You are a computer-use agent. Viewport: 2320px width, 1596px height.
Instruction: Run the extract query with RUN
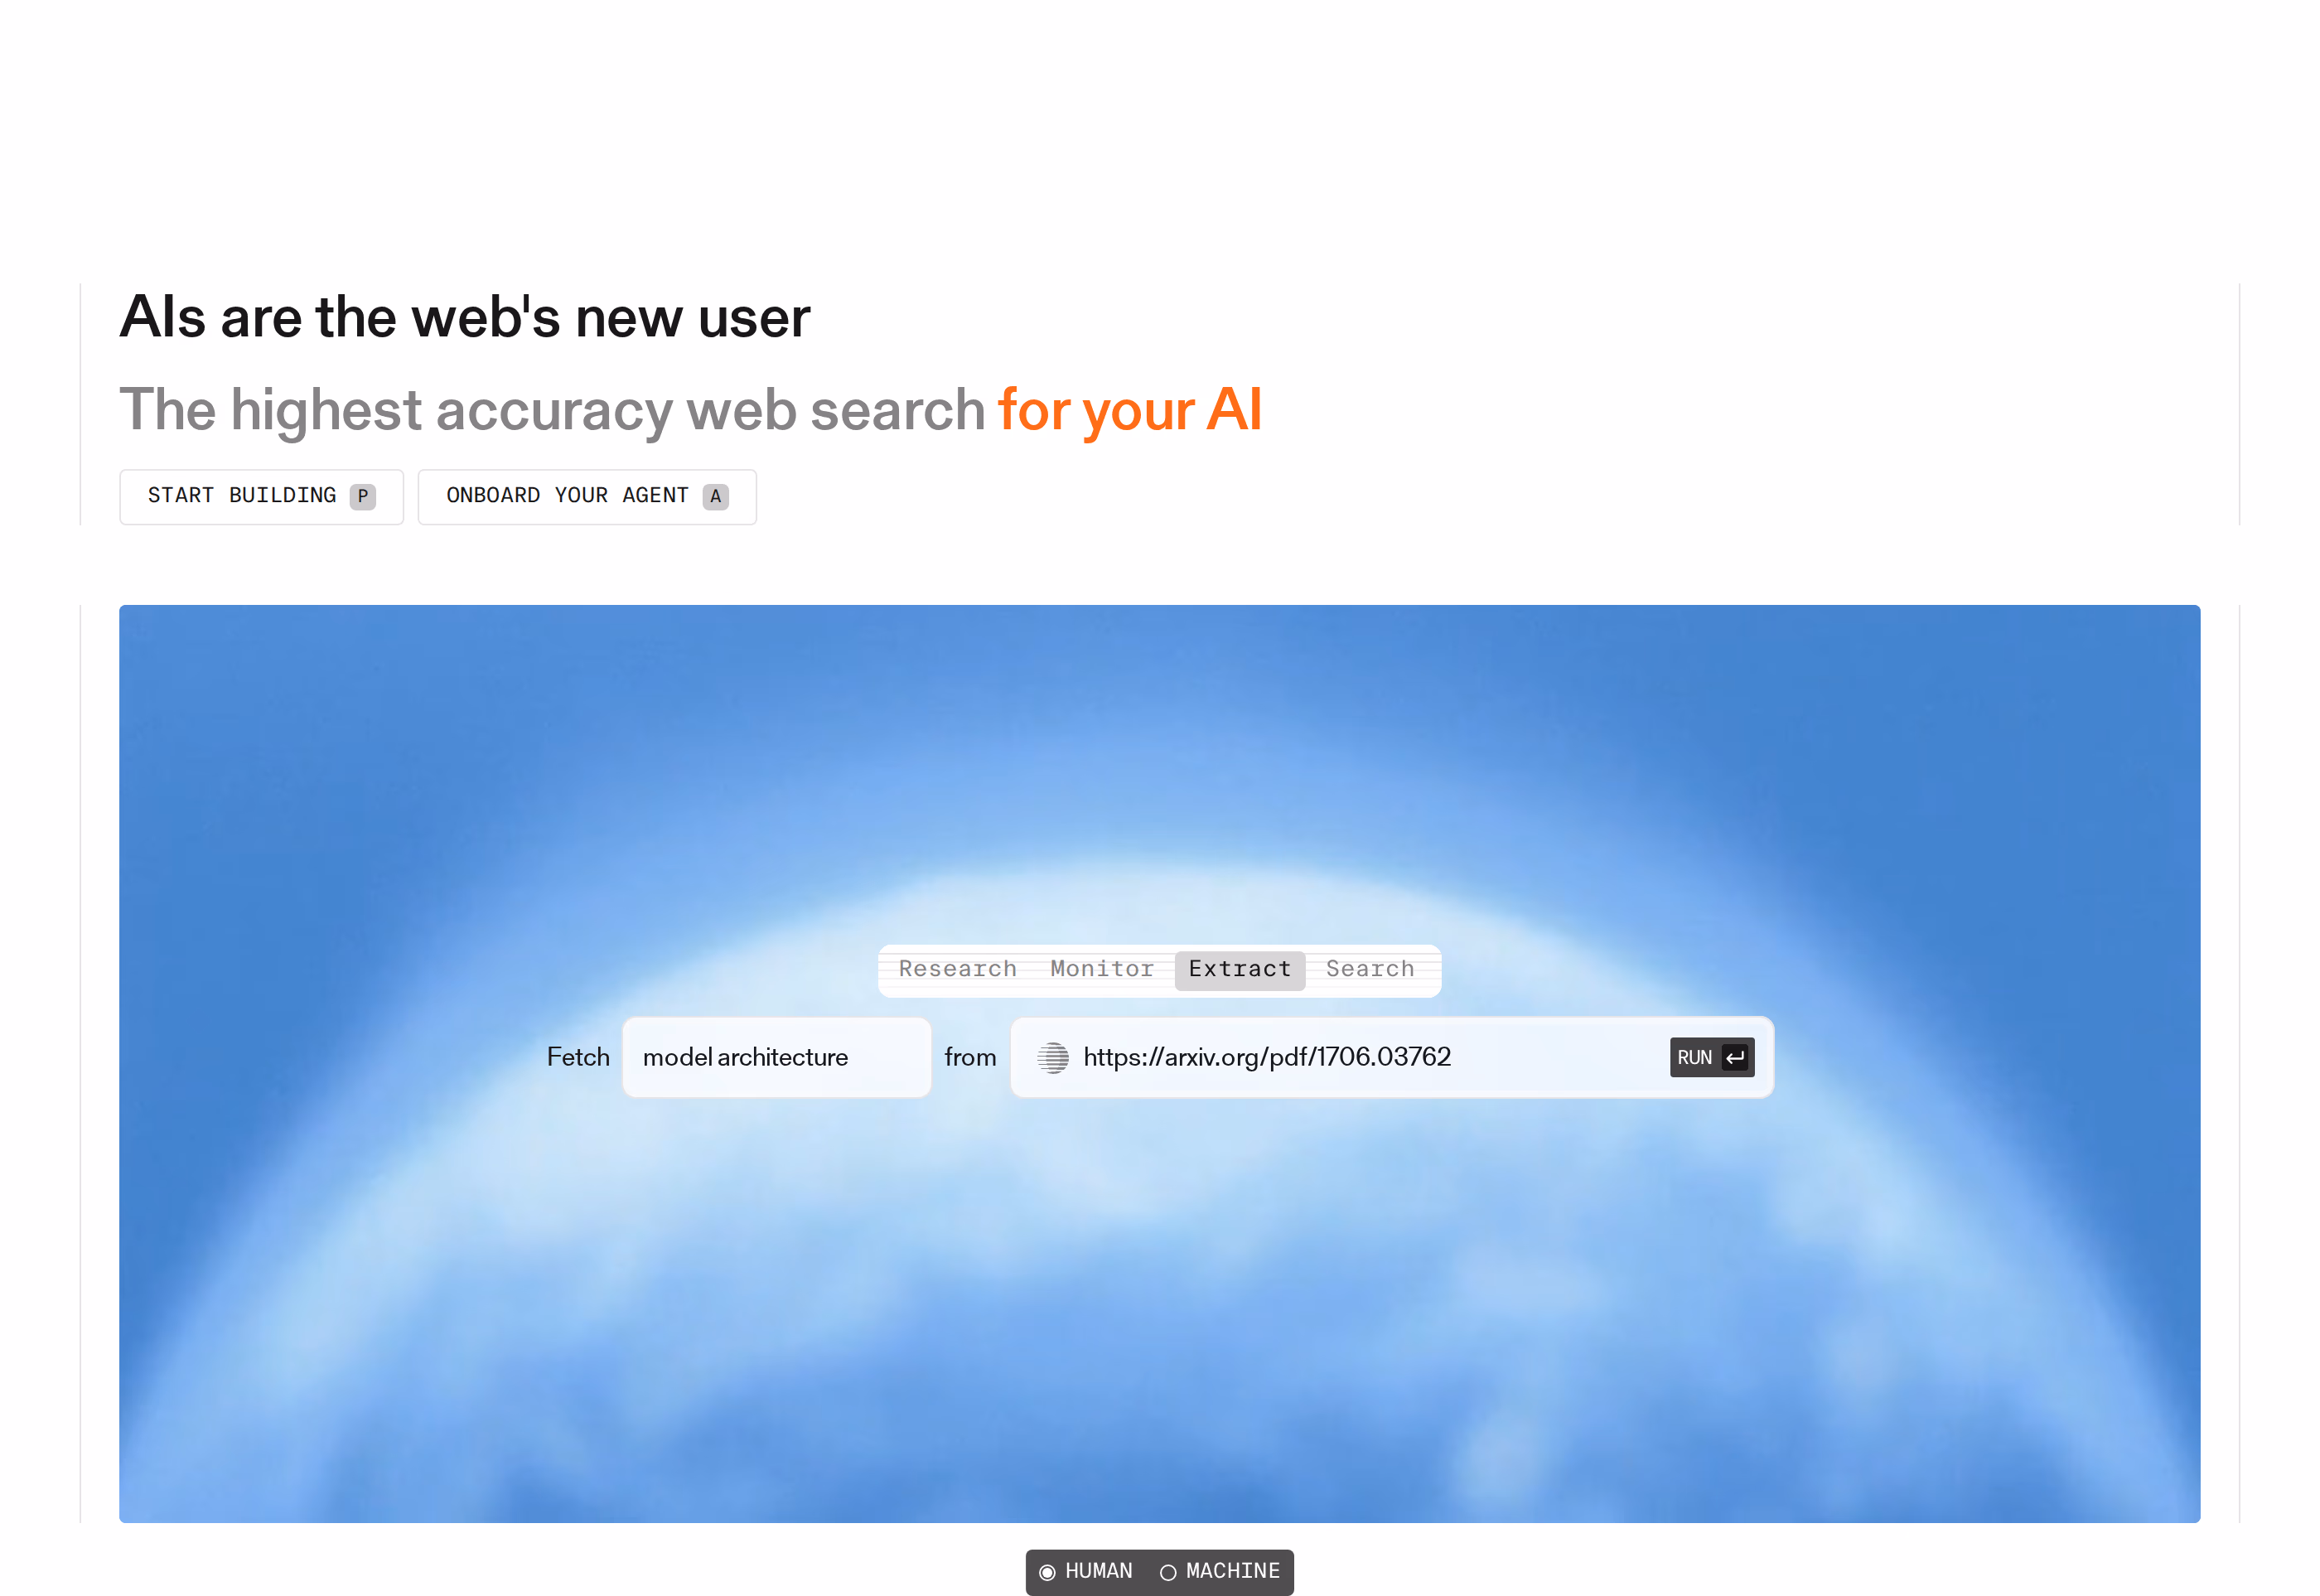pos(1711,1057)
